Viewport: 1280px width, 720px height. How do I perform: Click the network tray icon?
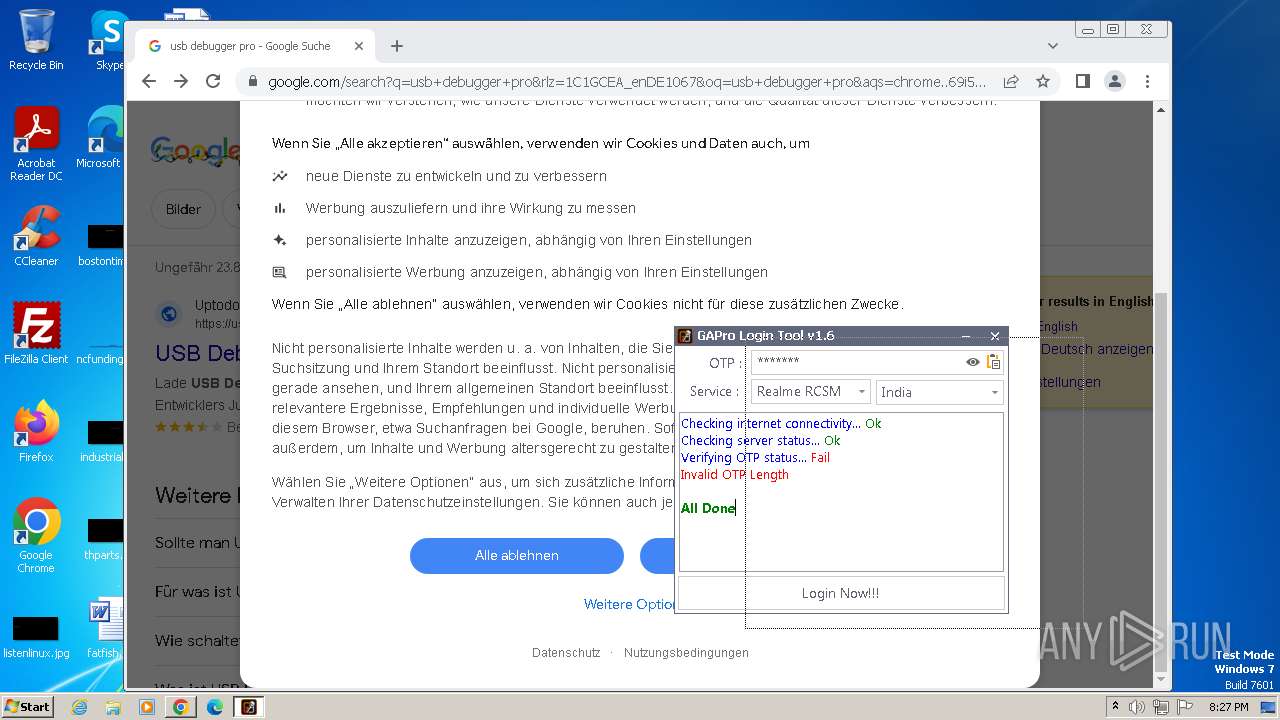(1161, 707)
